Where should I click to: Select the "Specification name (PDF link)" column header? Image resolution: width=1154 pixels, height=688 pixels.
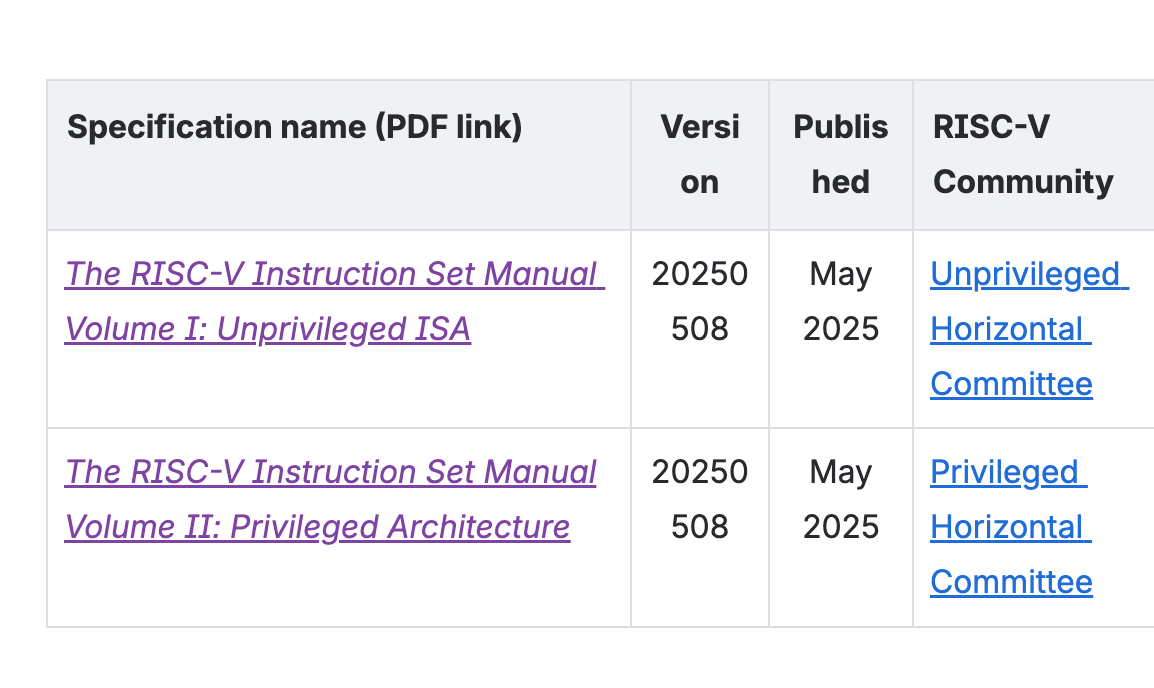[294, 127]
